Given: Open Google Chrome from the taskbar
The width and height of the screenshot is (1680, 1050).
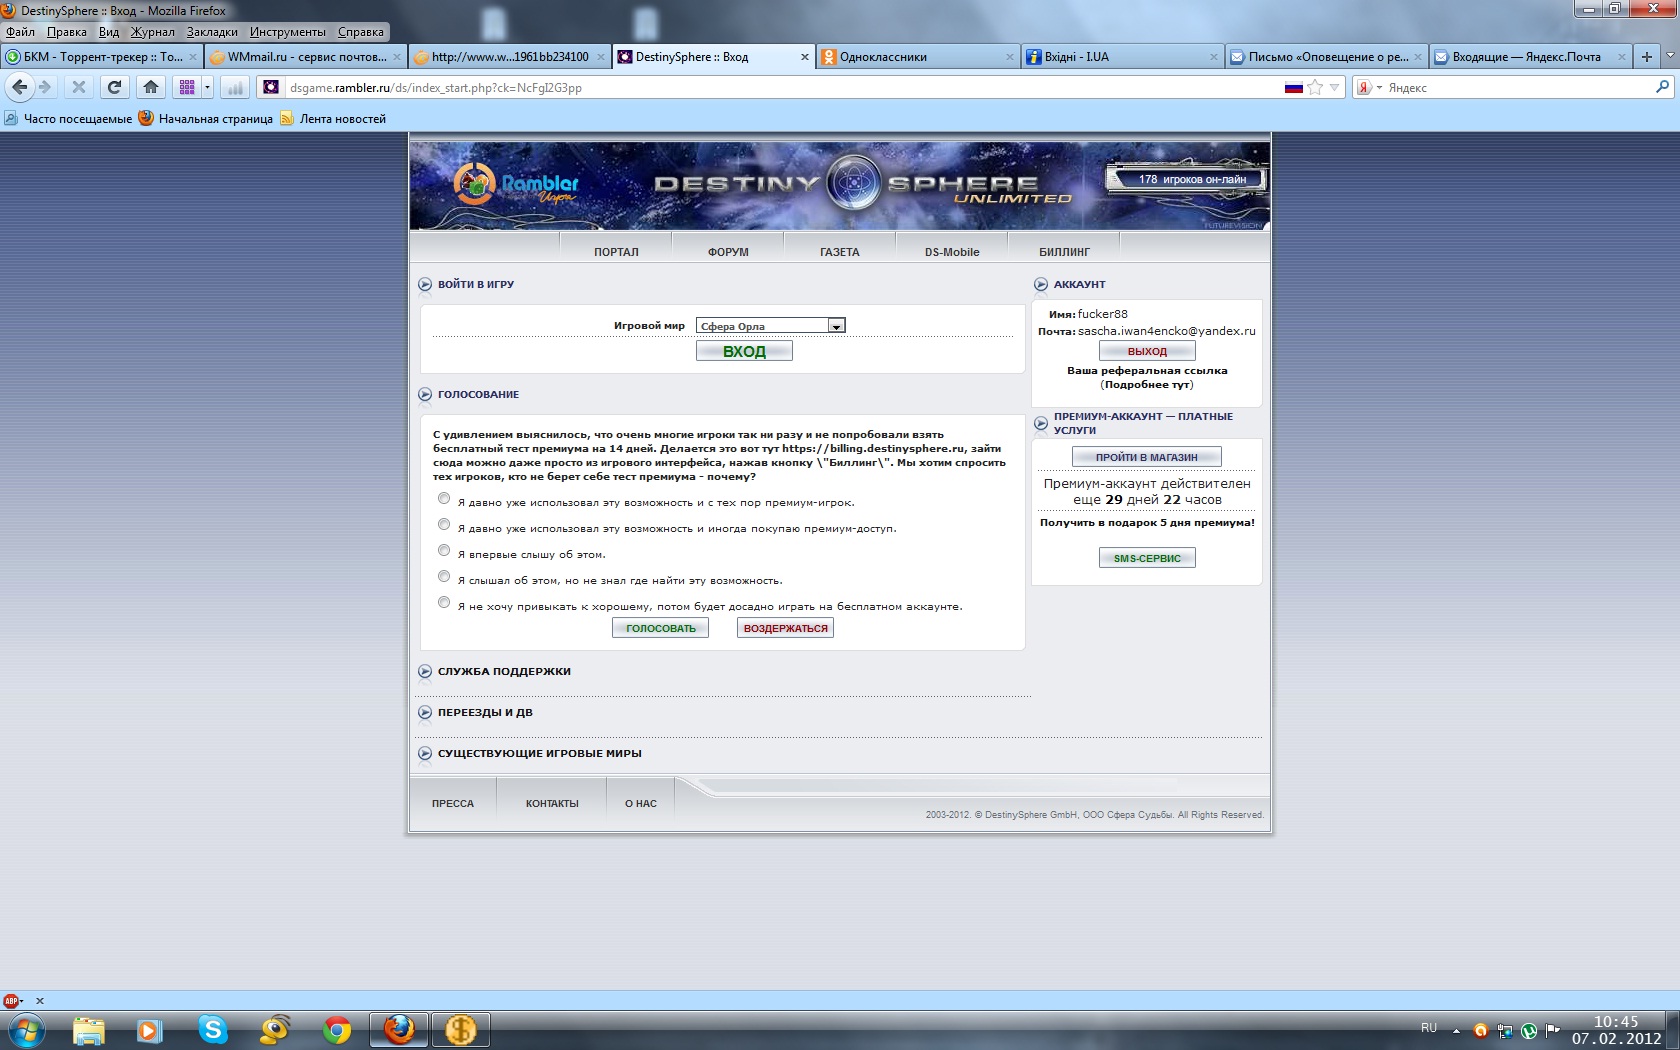Looking at the screenshot, I should [337, 1030].
